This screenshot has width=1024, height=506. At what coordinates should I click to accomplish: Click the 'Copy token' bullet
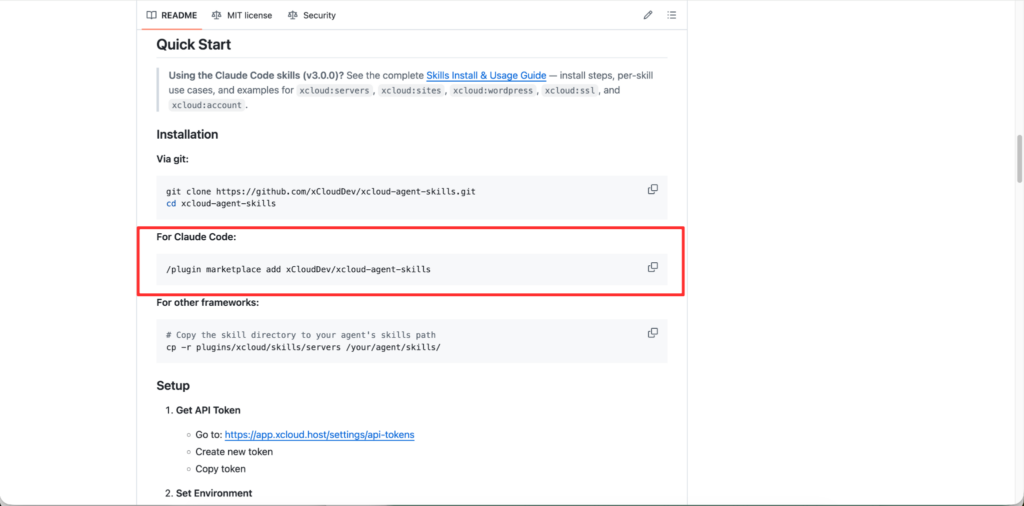click(220, 469)
